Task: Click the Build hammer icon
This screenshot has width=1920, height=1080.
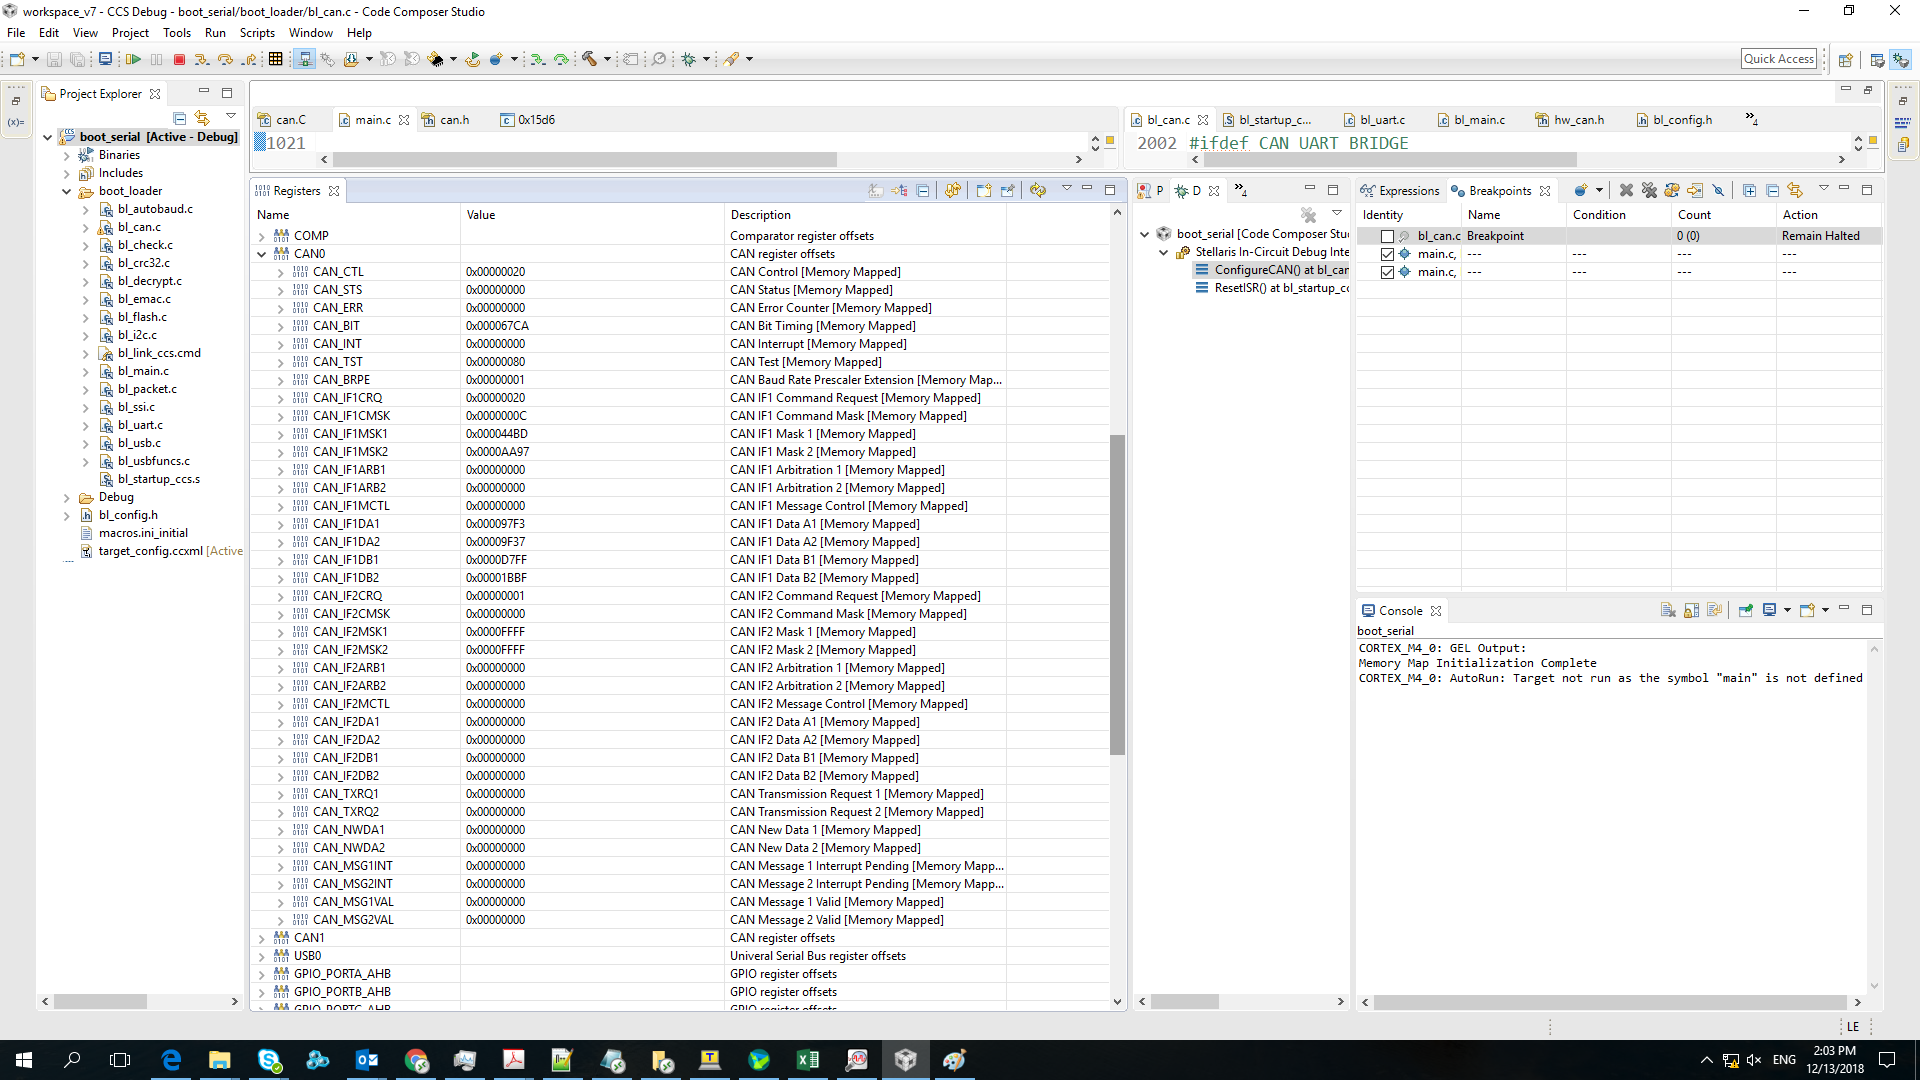Action: [590, 60]
